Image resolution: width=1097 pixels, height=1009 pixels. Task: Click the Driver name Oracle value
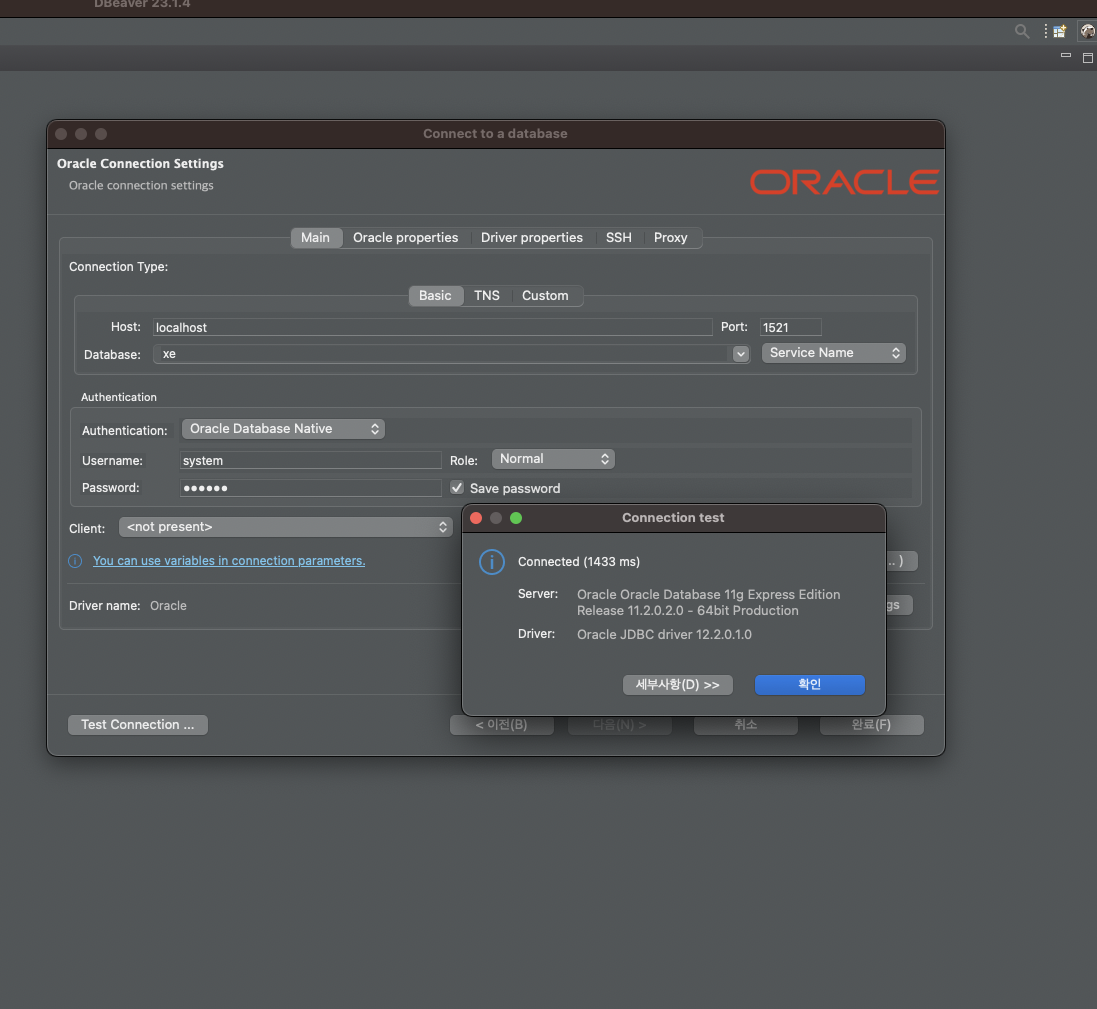(x=168, y=606)
